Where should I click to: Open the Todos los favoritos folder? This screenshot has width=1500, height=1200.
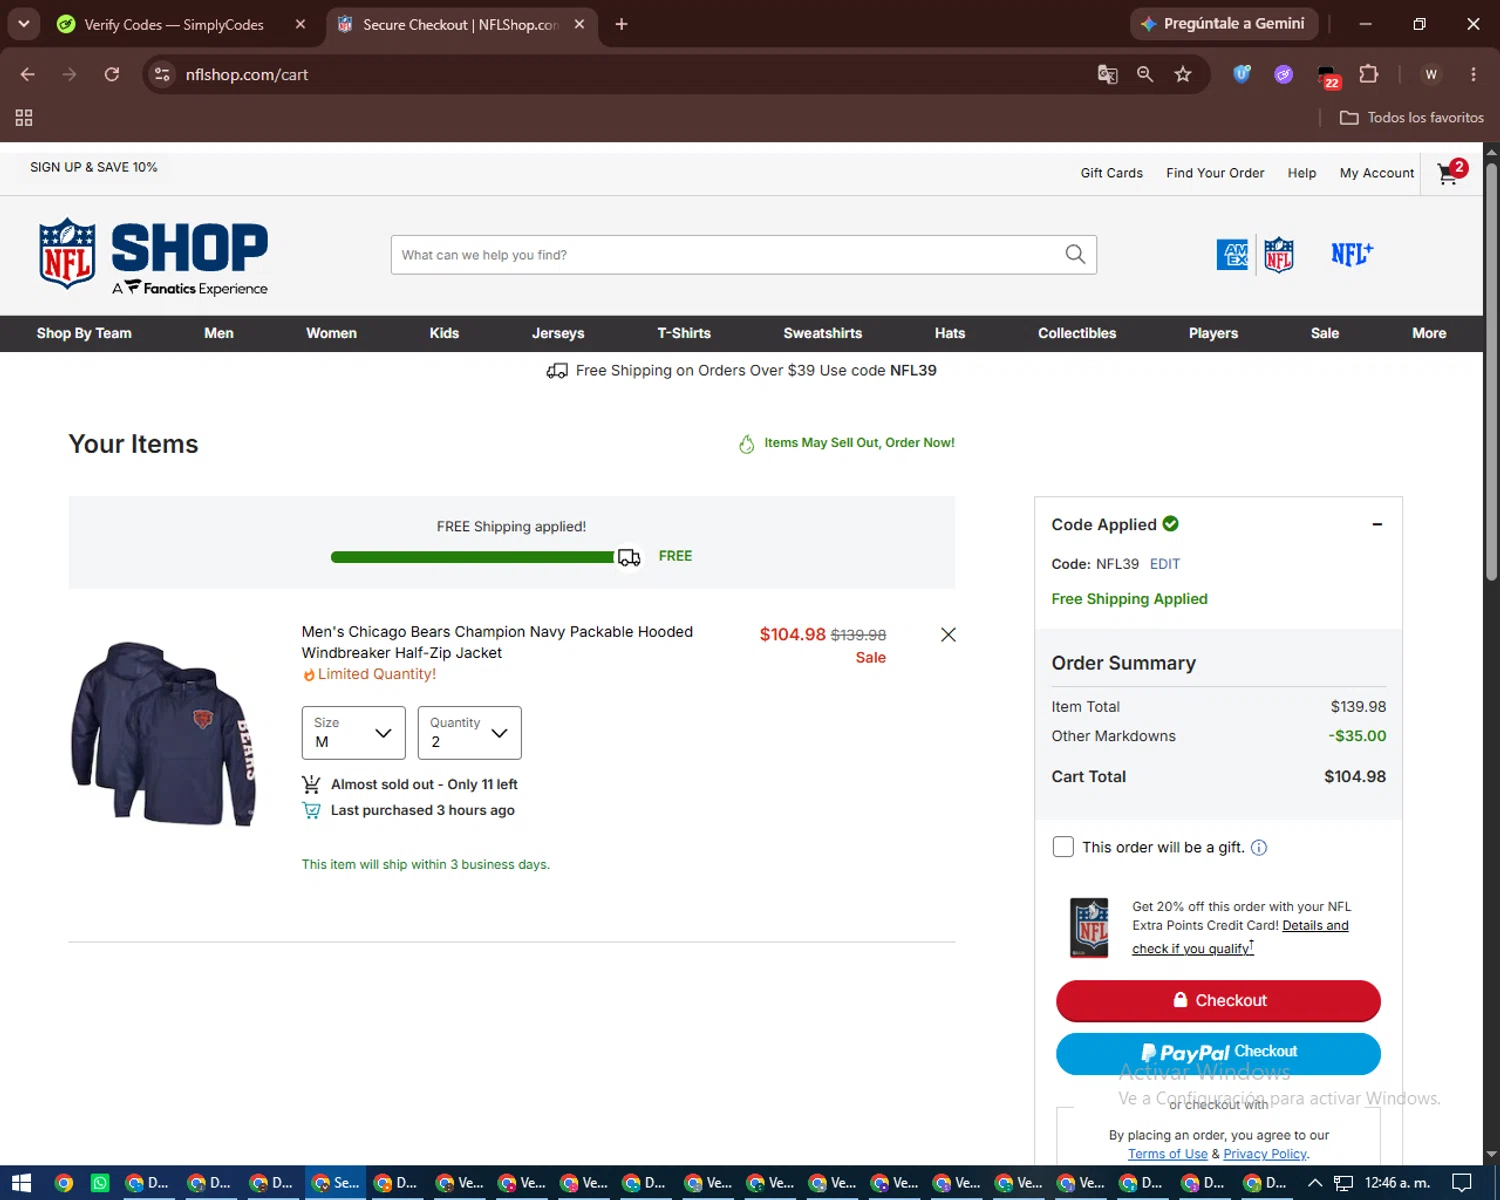[x=1412, y=118]
